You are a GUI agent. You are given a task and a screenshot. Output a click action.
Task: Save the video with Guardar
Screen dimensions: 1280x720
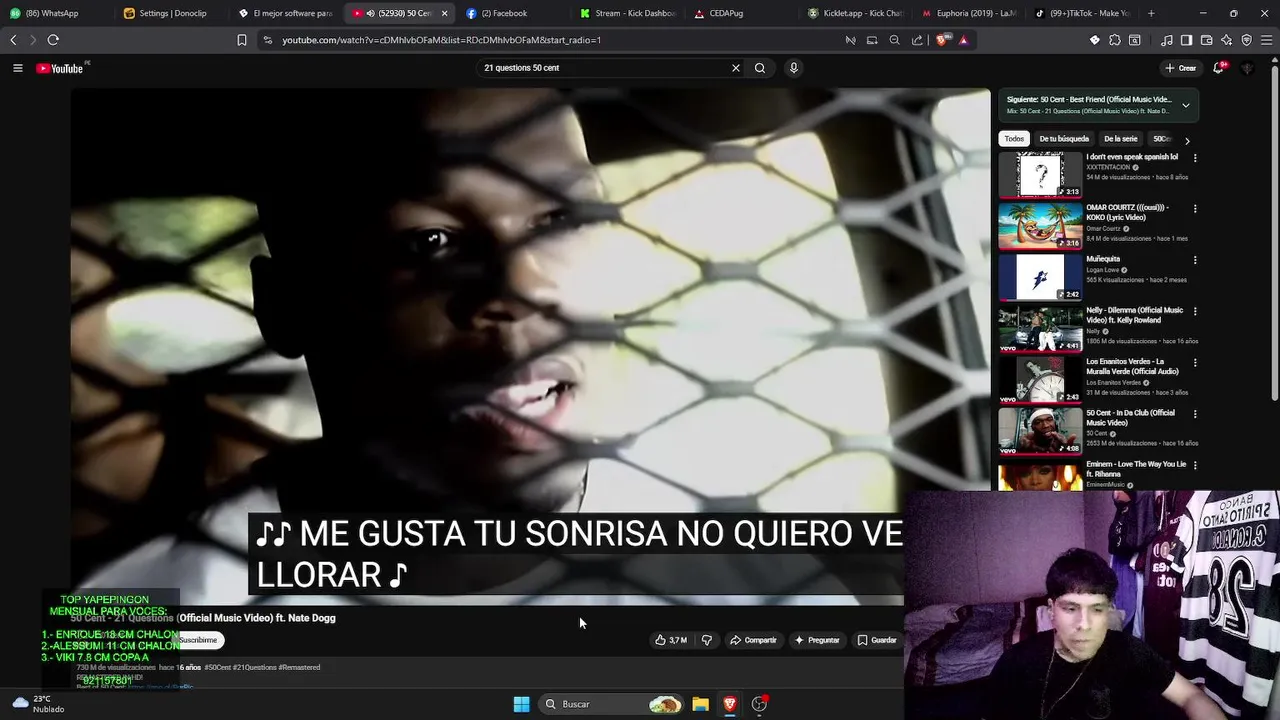(877, 640)
